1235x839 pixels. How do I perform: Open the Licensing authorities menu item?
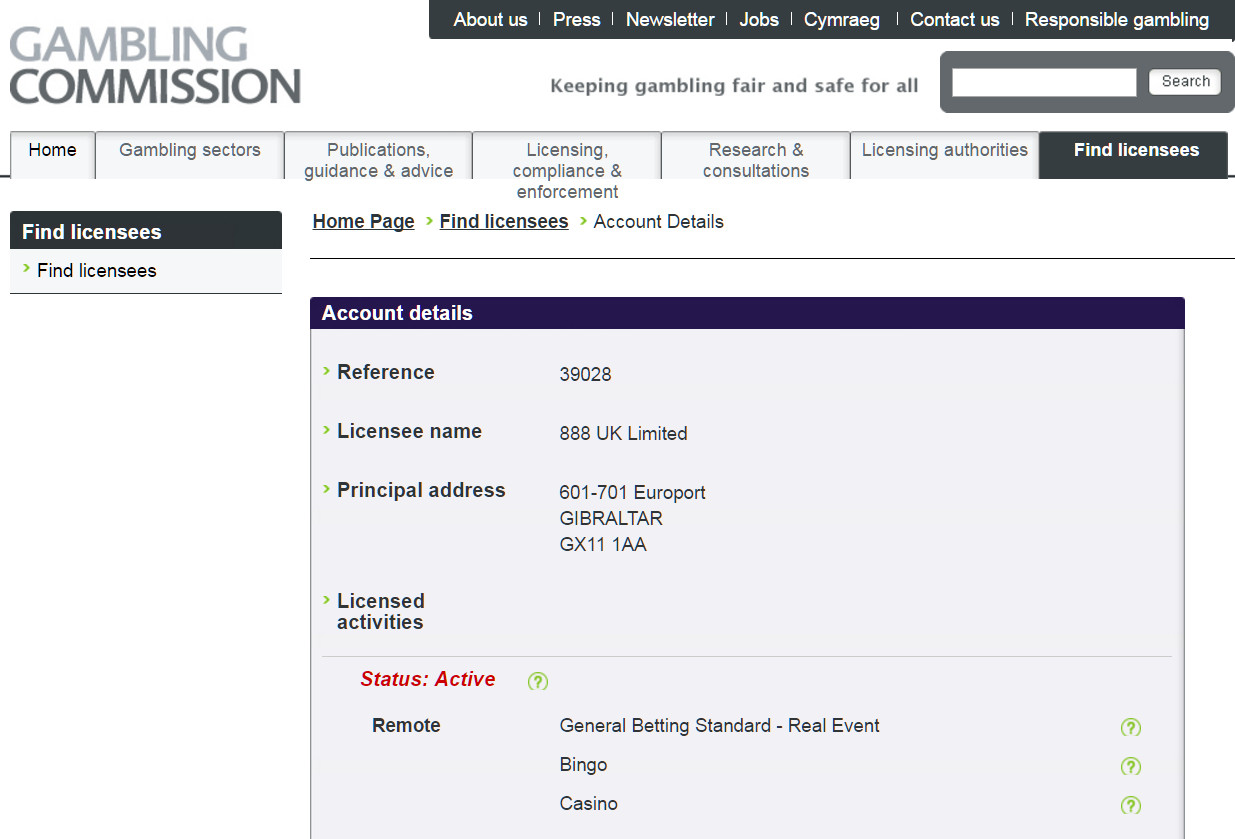pos(944,150)
